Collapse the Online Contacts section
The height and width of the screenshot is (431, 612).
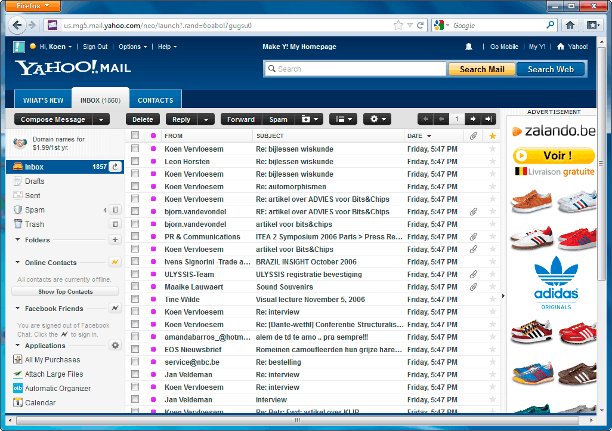pyautogui.click(x=18, y=262)
